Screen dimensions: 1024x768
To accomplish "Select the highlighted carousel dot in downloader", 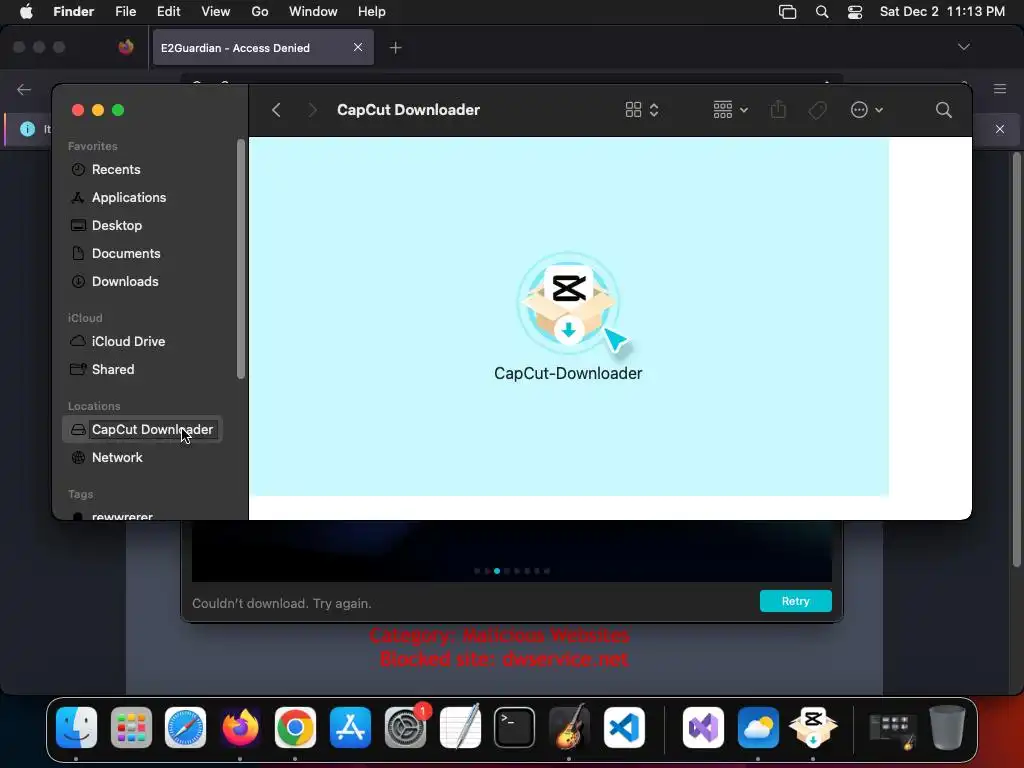I will [497, 571].
